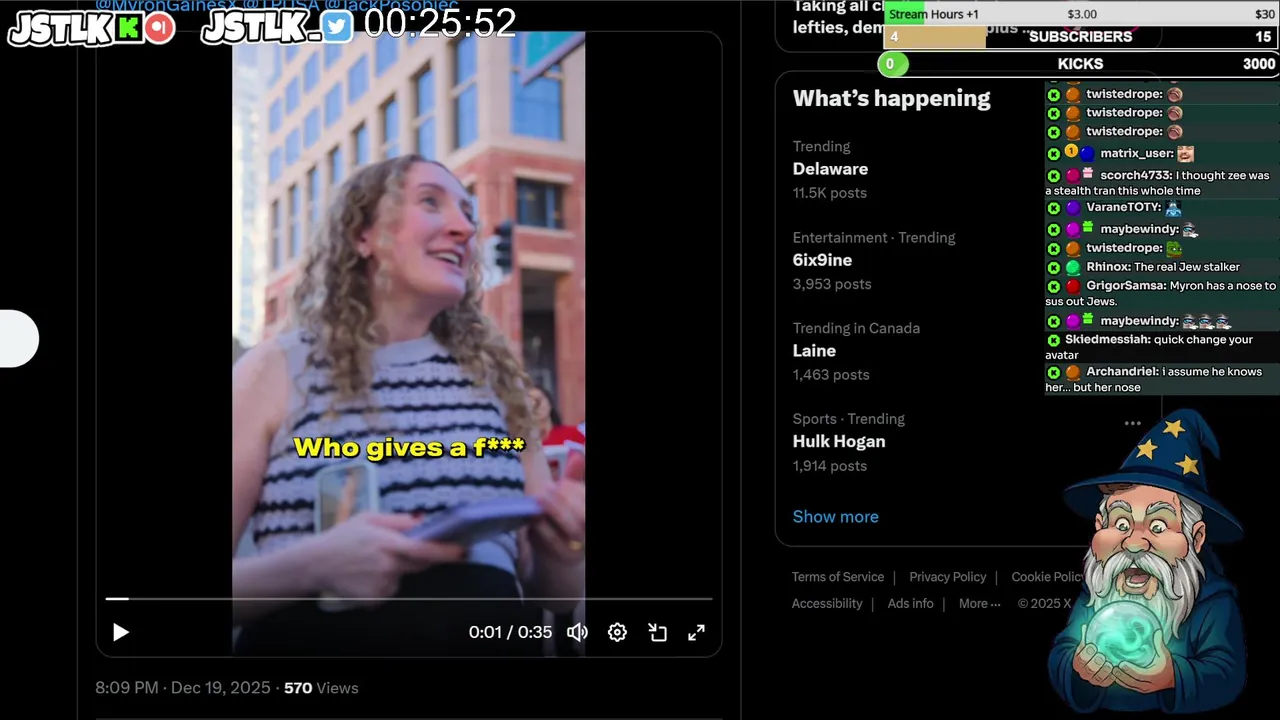Click the VaraneTOTY chat username
The image size is (1280, 720).
tap(1123, 207)
